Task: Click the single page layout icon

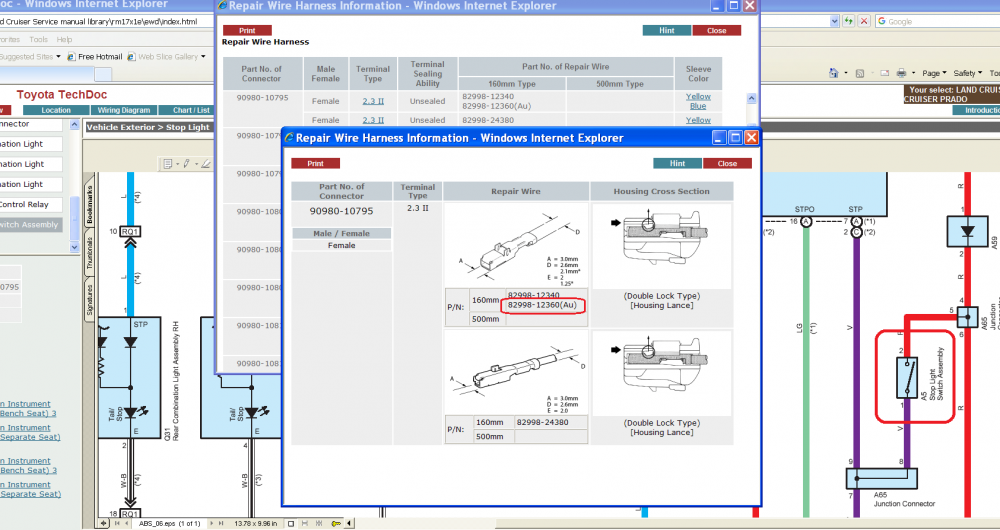Action: pos(290,524)
